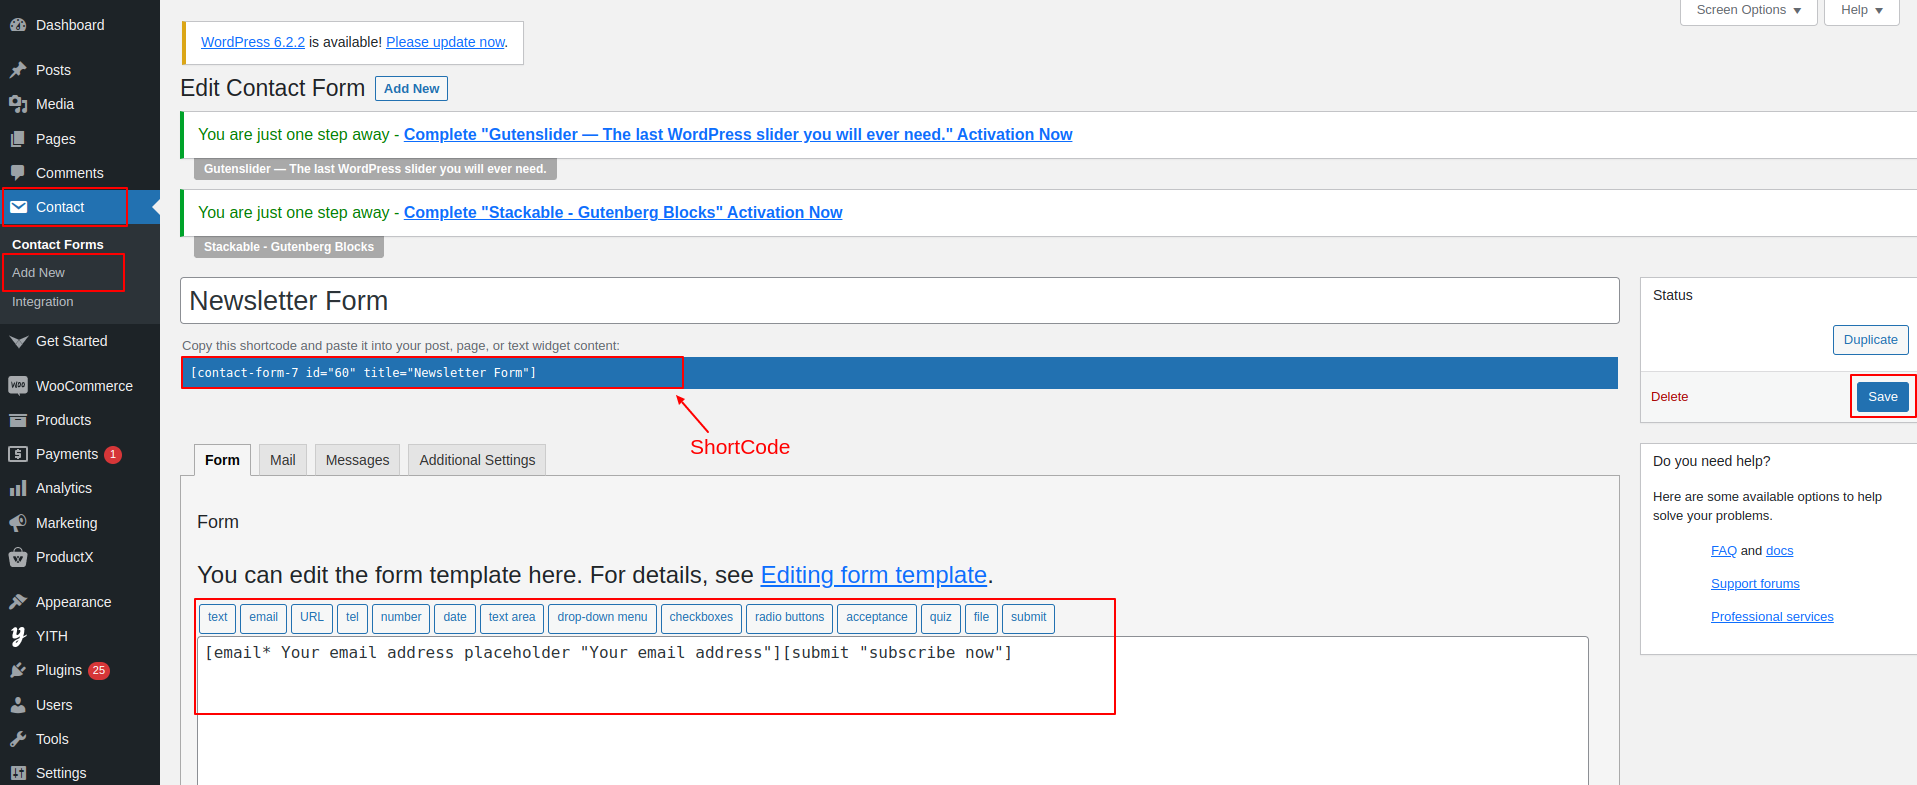Click the Stackable - Gutenberg Blocks label tag
Screen dimensions: 1917x785
click(x=289, y=247)
